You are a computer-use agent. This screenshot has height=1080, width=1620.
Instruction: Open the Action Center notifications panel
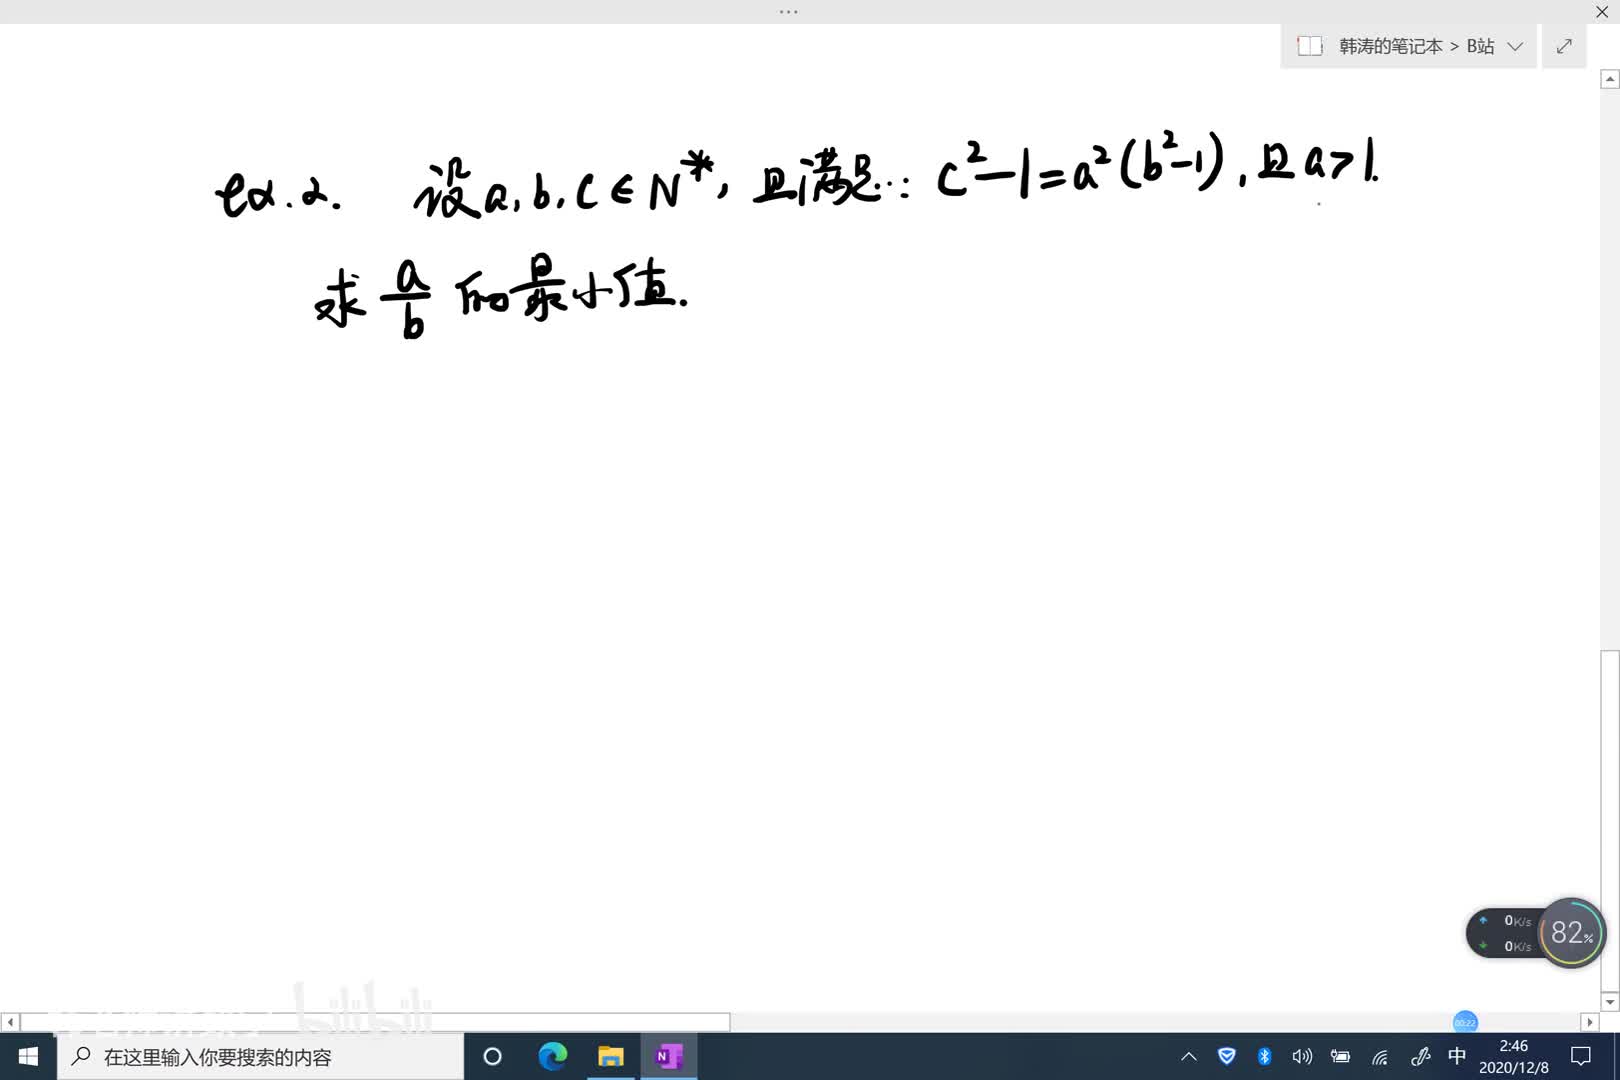(x=1581, y=1056)
